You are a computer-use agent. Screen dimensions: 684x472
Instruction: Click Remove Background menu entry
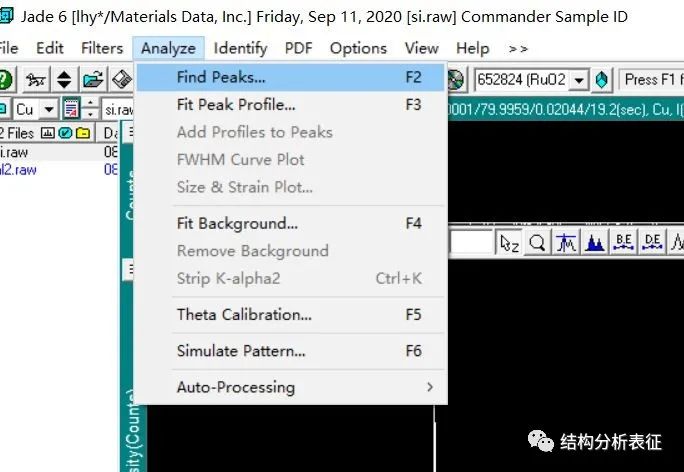coord(291,251)
